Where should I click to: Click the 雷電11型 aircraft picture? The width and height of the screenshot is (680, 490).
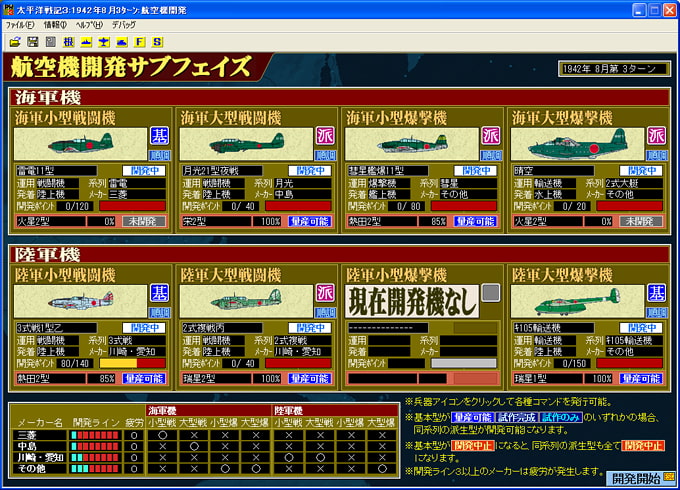81,144
